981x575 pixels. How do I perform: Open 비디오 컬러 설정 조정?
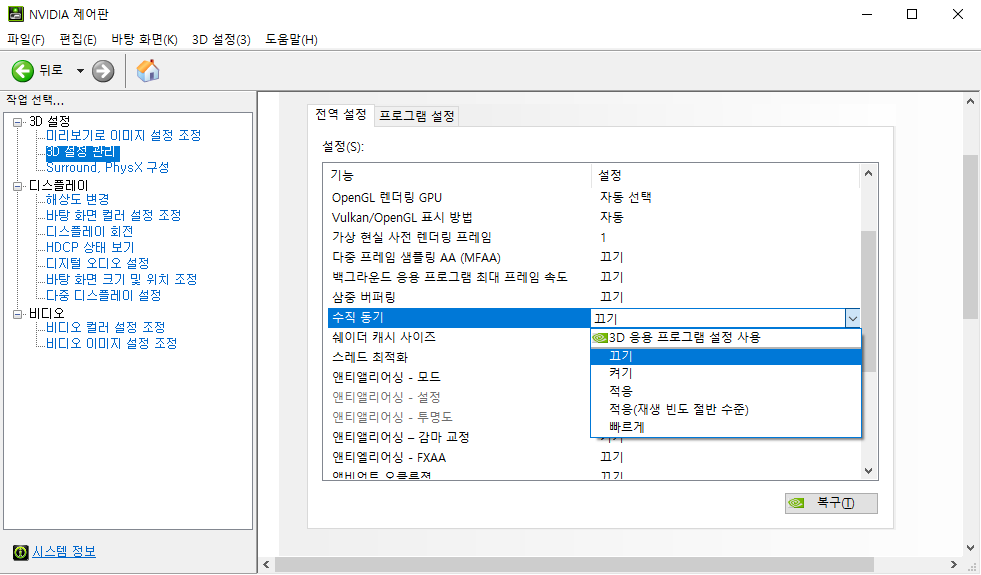[x=105, y=327]
